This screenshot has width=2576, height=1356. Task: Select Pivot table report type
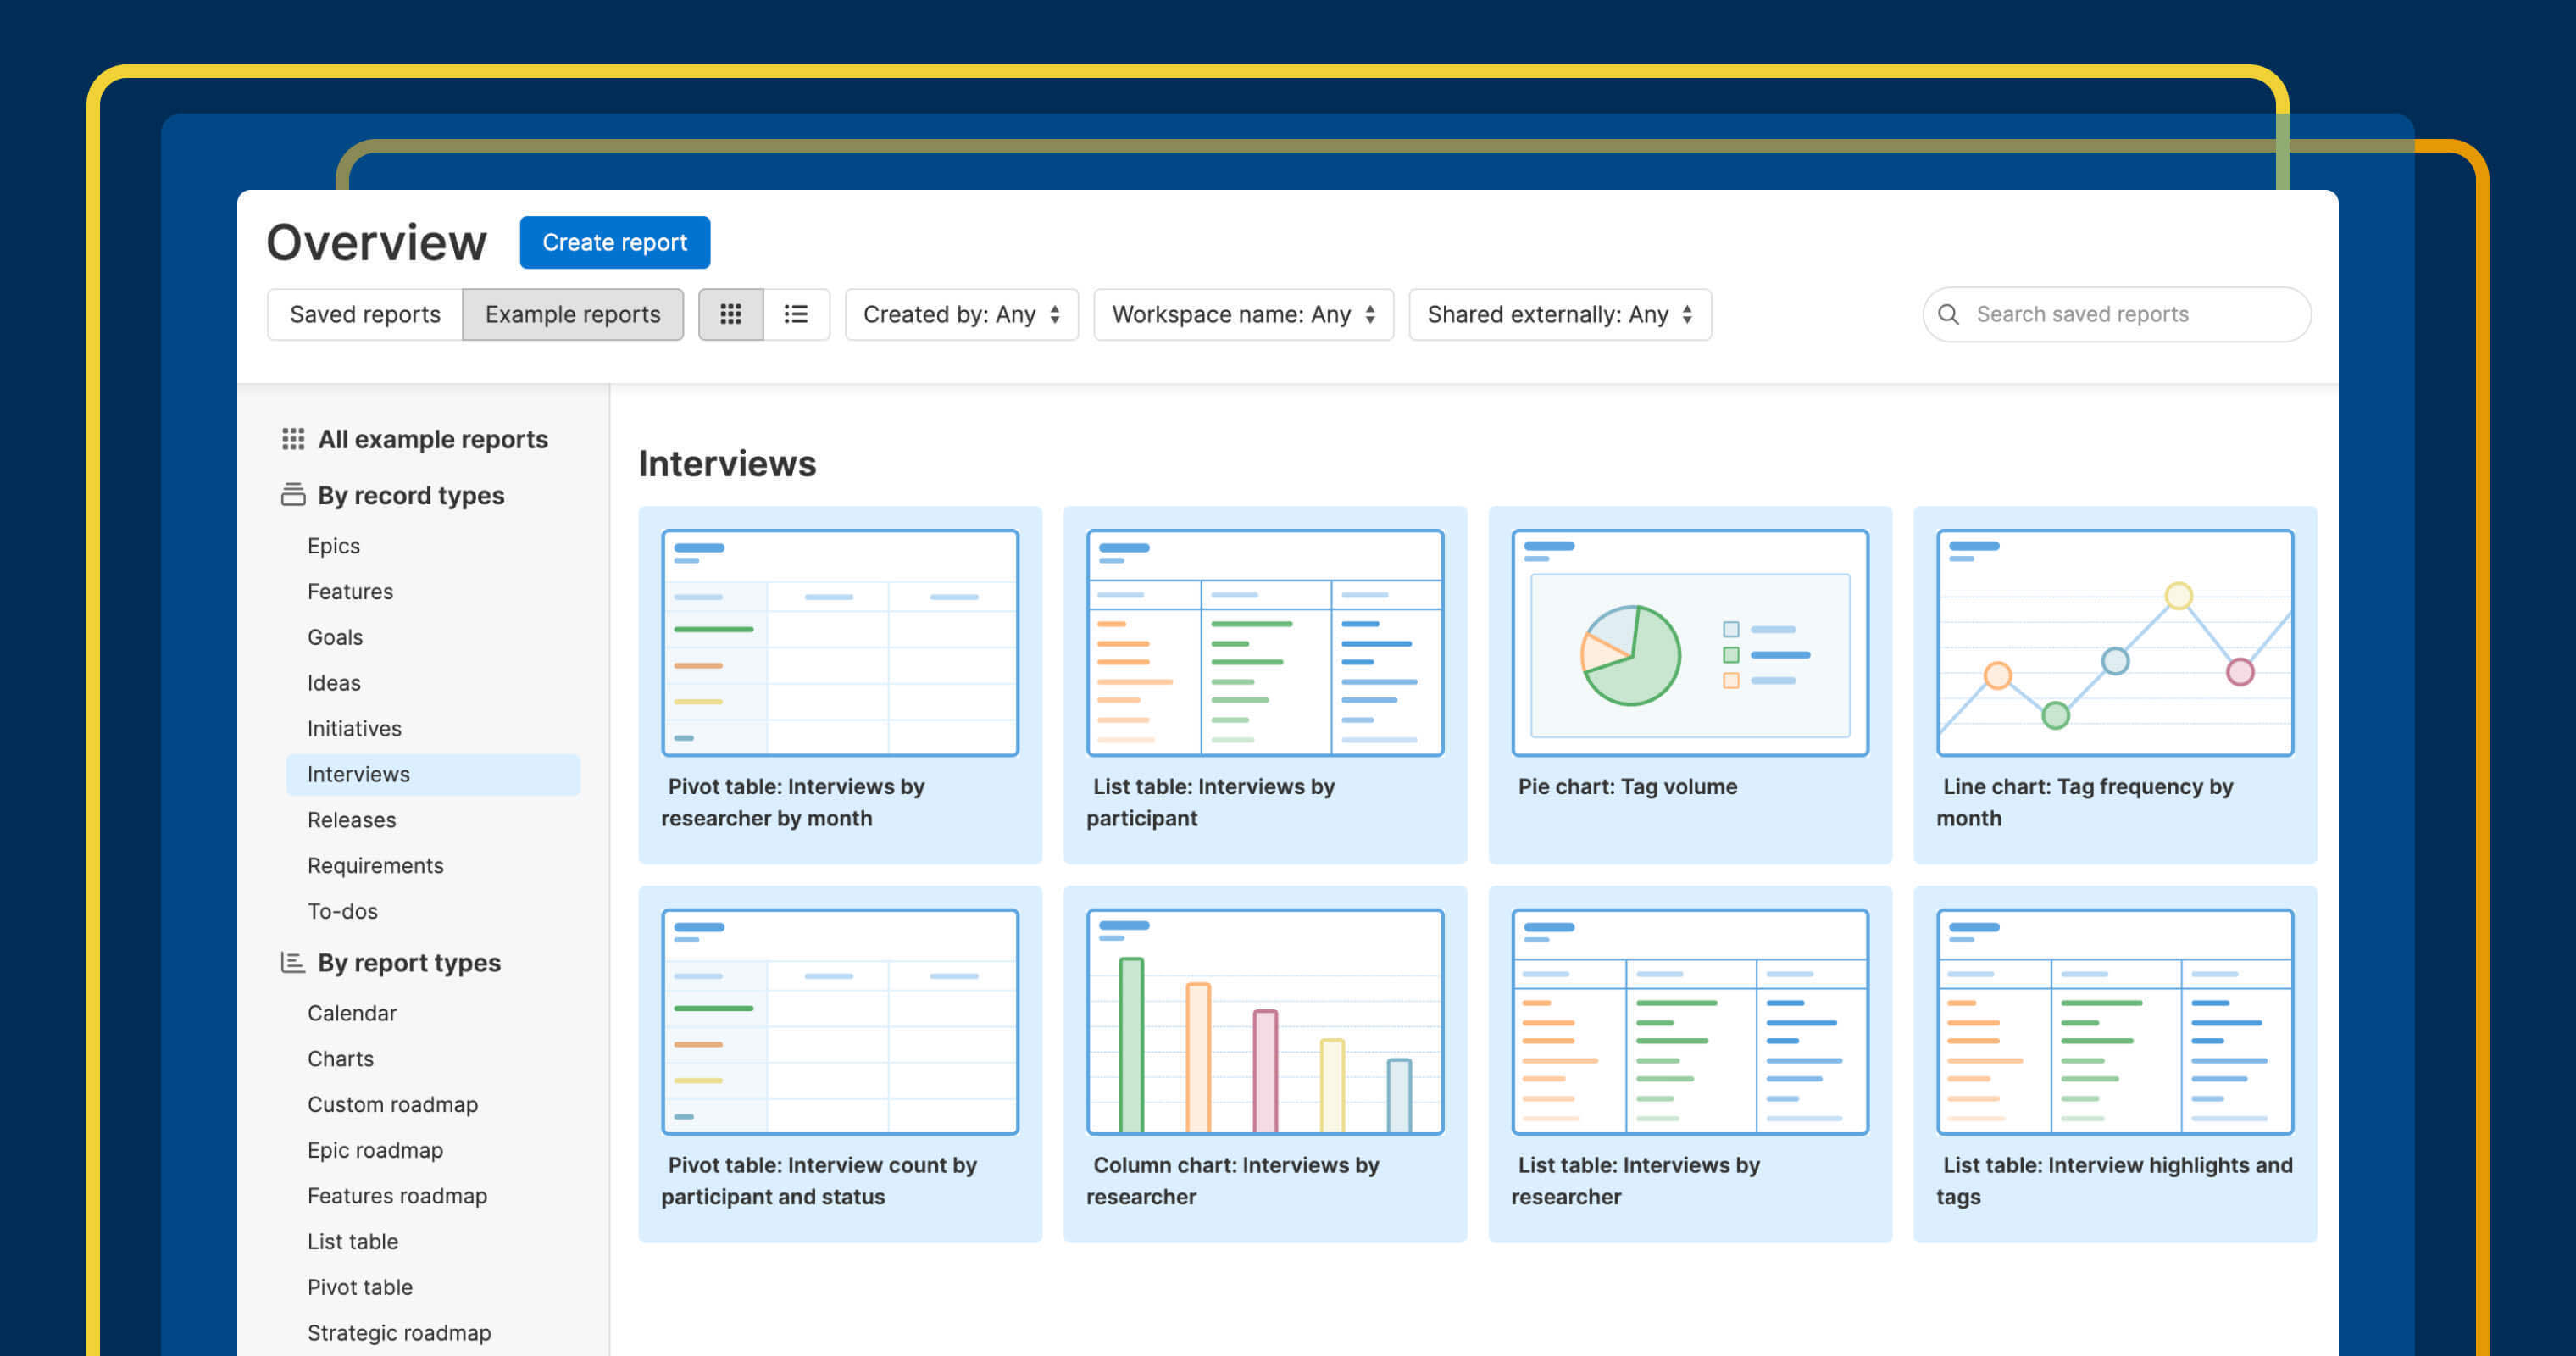pos(360,1287)
